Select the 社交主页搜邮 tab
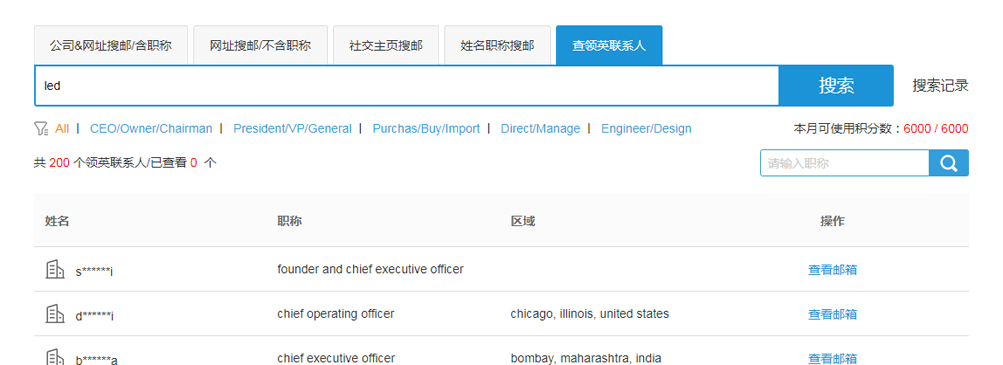Viewport: 1003px width, 365px height. pyautogui.click(x=386, y=45)
